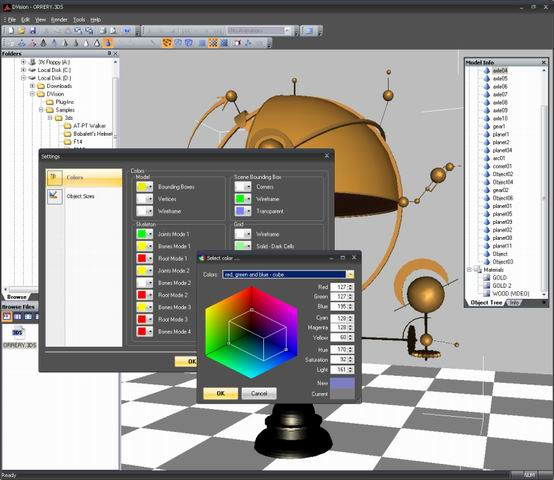Click the New color preview swatch
Image resolution: width=554 pixels, height=480 pixels.
point(342,383)
